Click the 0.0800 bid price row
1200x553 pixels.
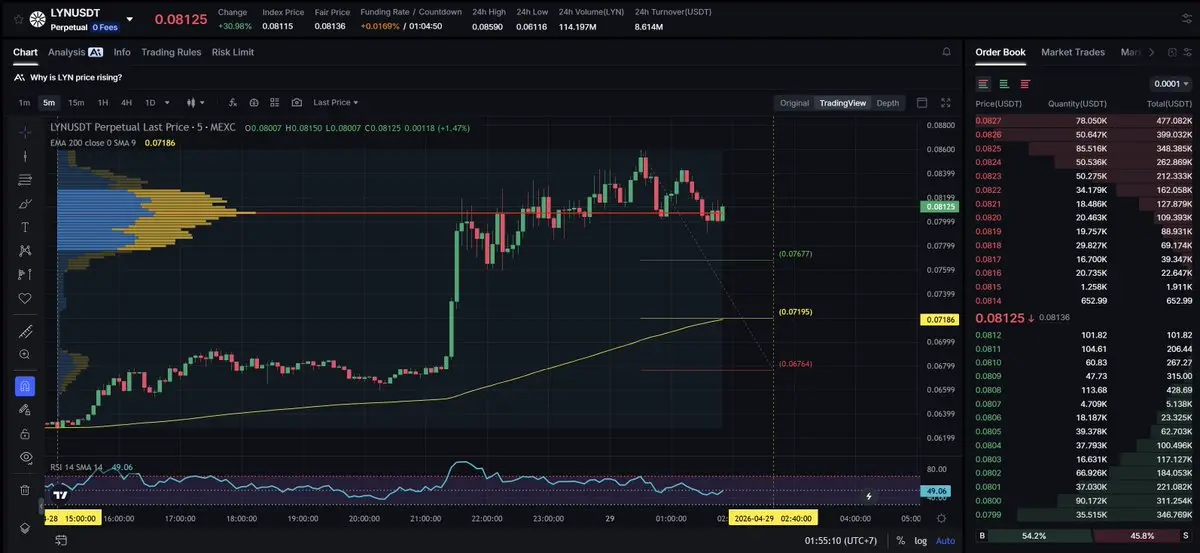(x=1084, y=500)
